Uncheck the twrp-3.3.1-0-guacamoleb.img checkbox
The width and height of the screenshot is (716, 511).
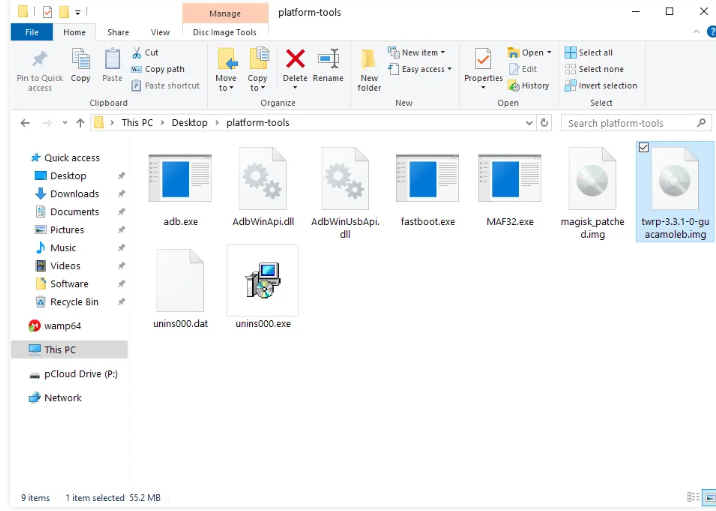644,147
